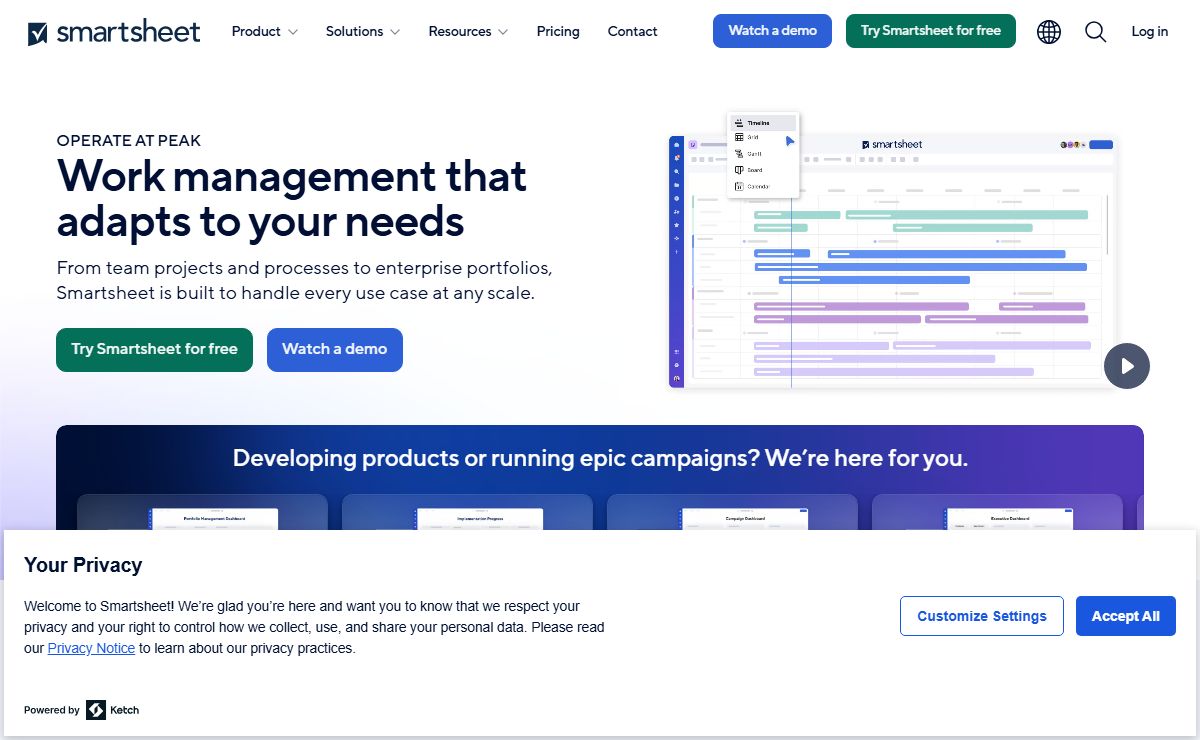Open the Campaign Dashboard card
This screenshot has height=740, width=1200.
[x=732, y=512]
